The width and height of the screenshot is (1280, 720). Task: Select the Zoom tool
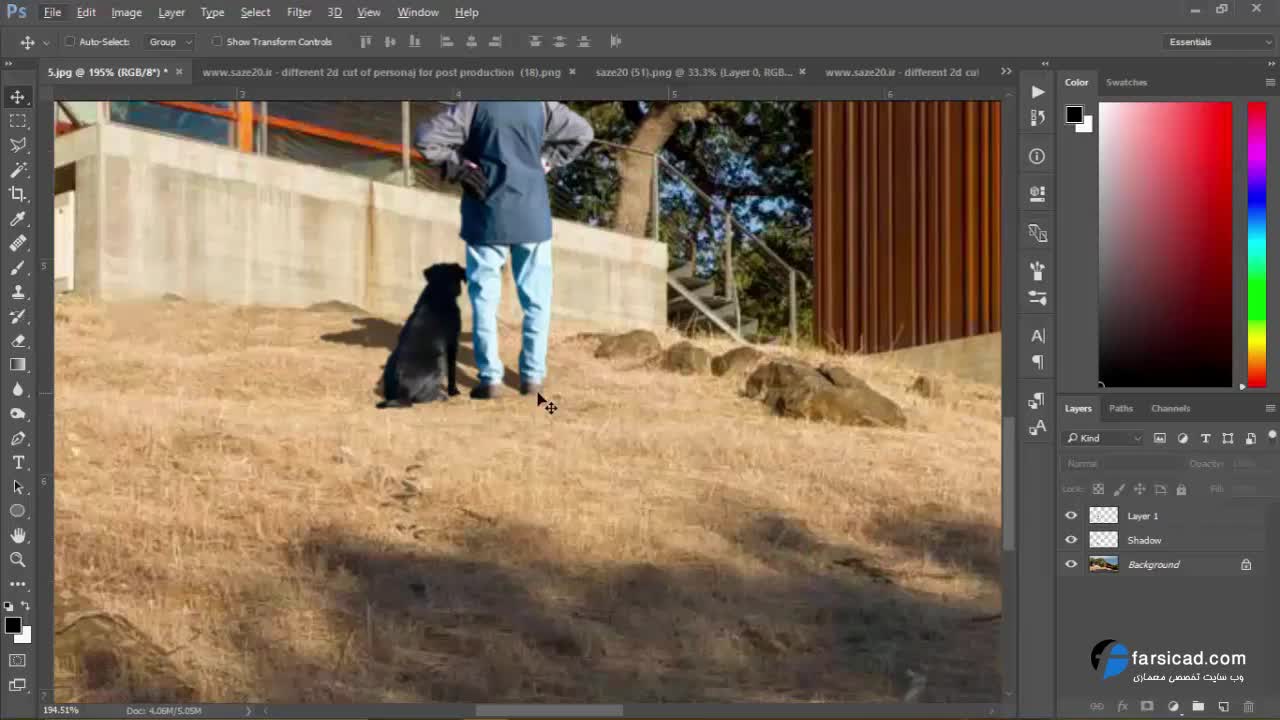pos(18,560)
